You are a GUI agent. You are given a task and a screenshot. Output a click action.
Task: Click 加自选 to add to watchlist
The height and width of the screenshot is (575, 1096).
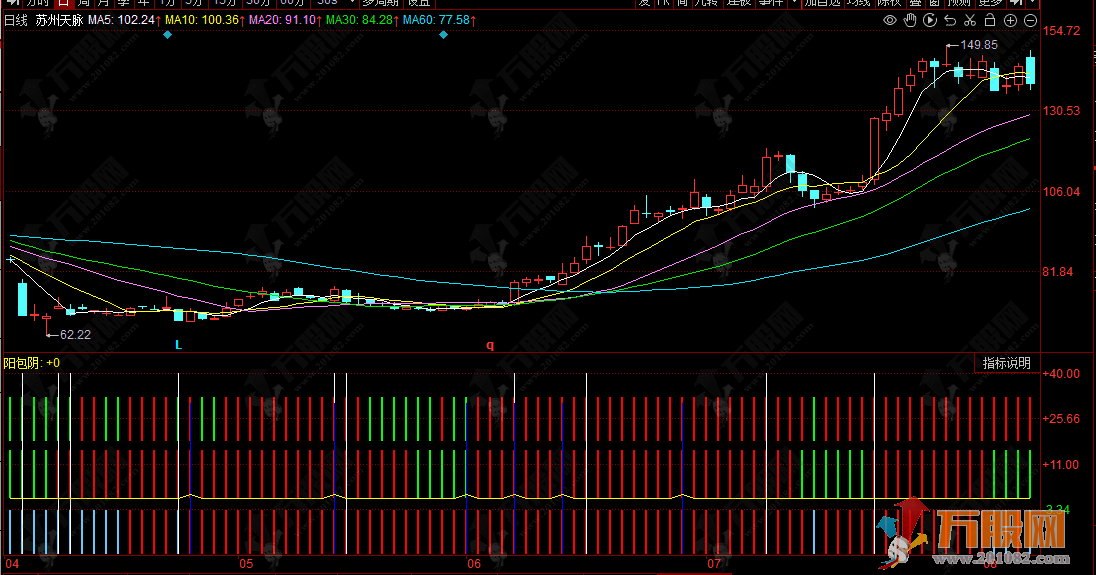822,3
